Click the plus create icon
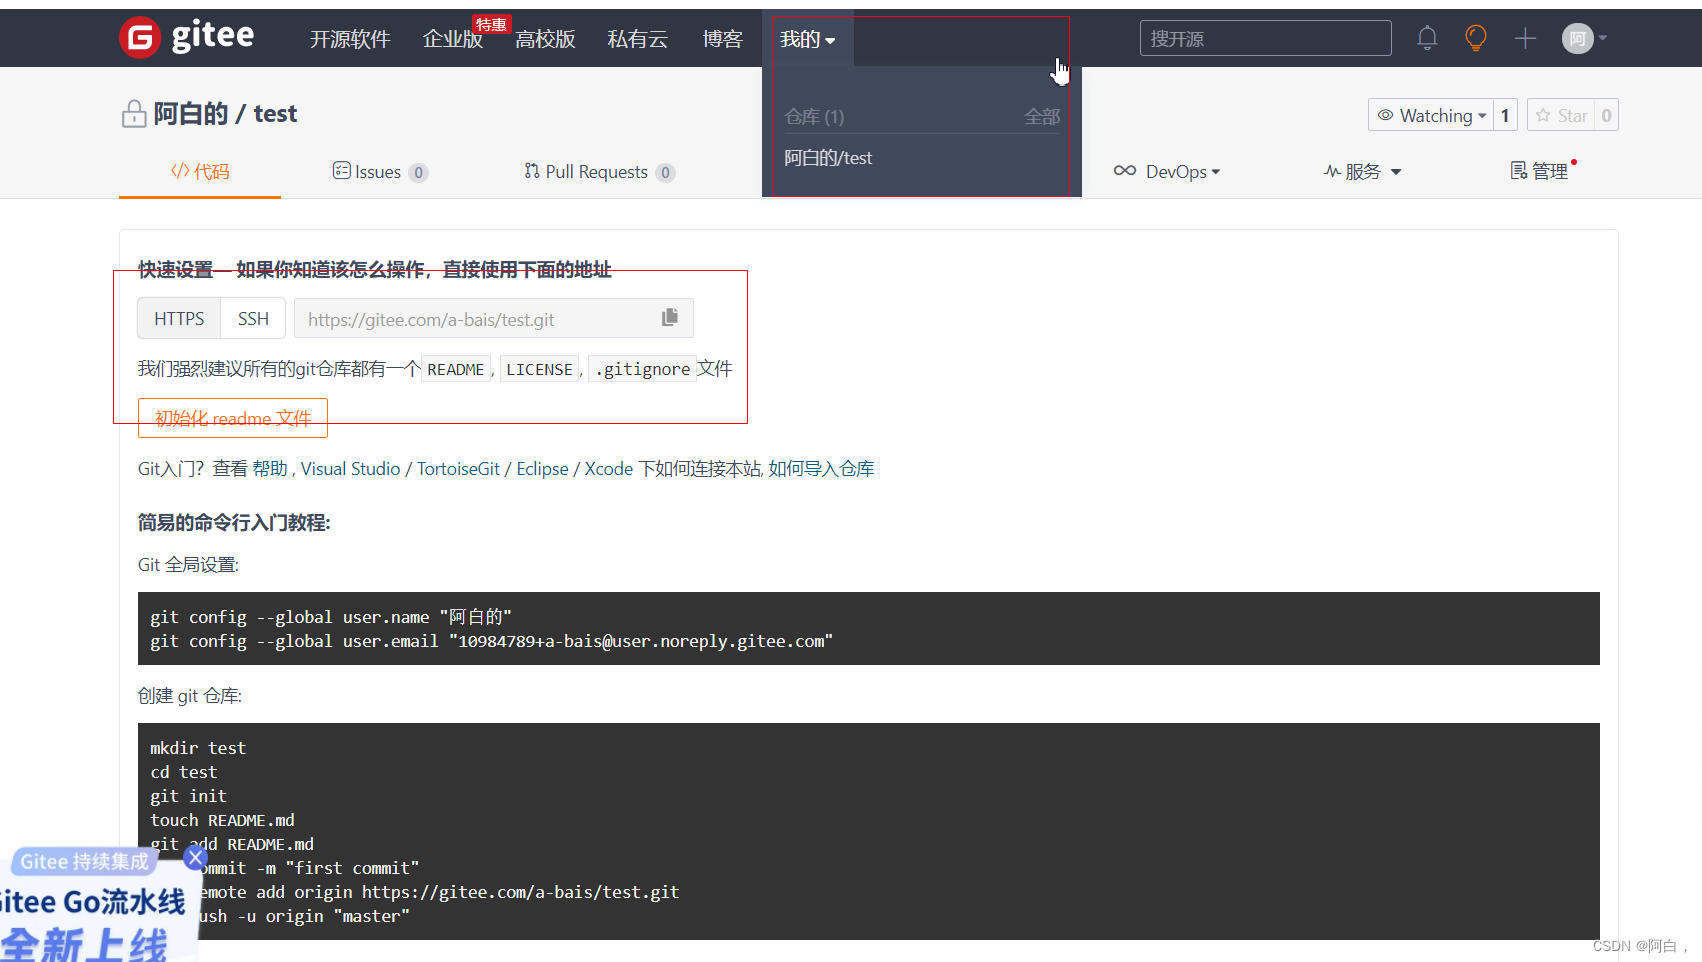Image resolution: width=1702 pixels, height=962 pixels. (1525, 38)
